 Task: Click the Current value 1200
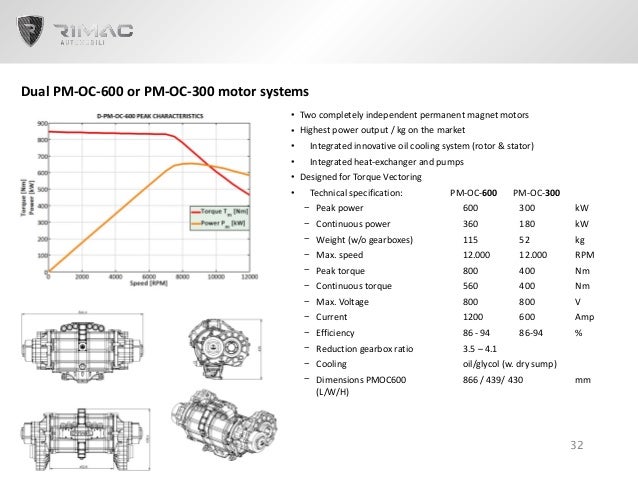pos(473,317)
